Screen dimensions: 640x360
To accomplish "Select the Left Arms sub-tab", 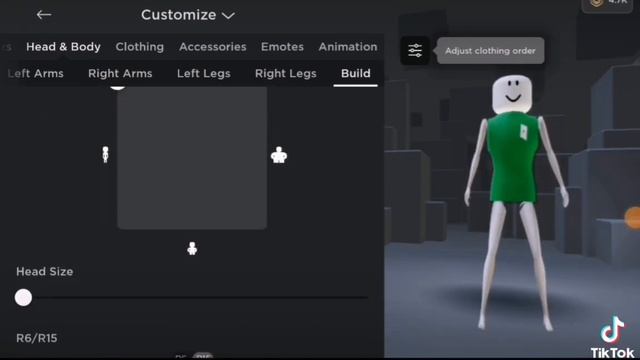I will [x=36, y=73].
